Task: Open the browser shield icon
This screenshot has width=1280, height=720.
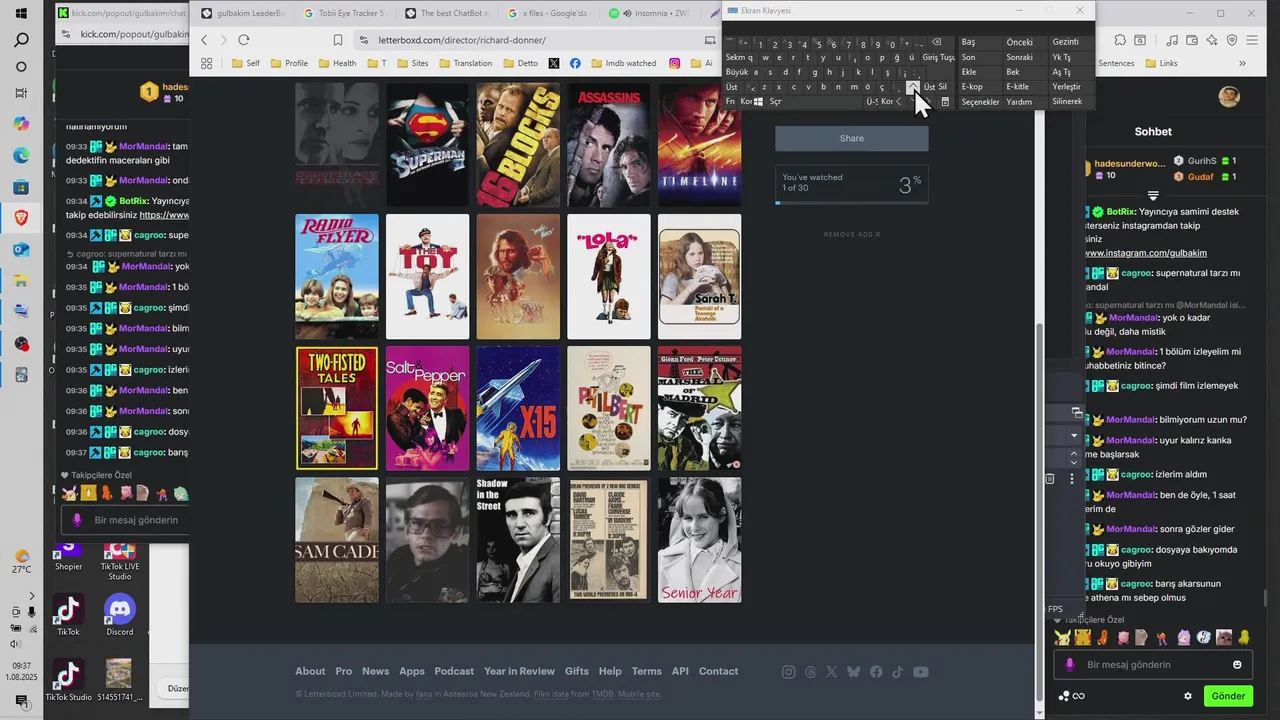Action: [1233, 40]
